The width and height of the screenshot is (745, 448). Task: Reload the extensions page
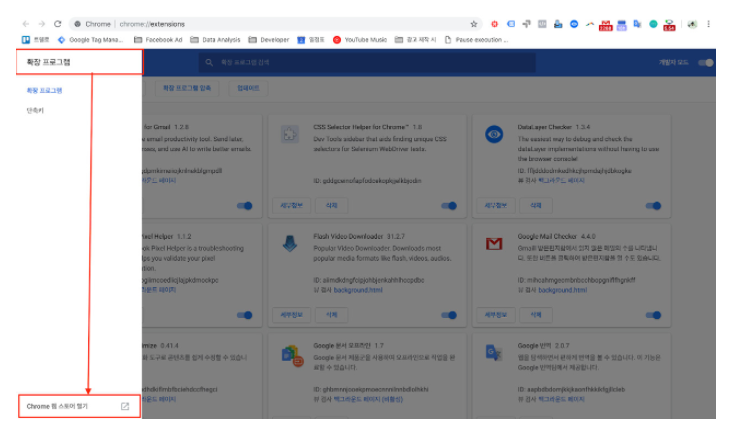click(57, 24)
